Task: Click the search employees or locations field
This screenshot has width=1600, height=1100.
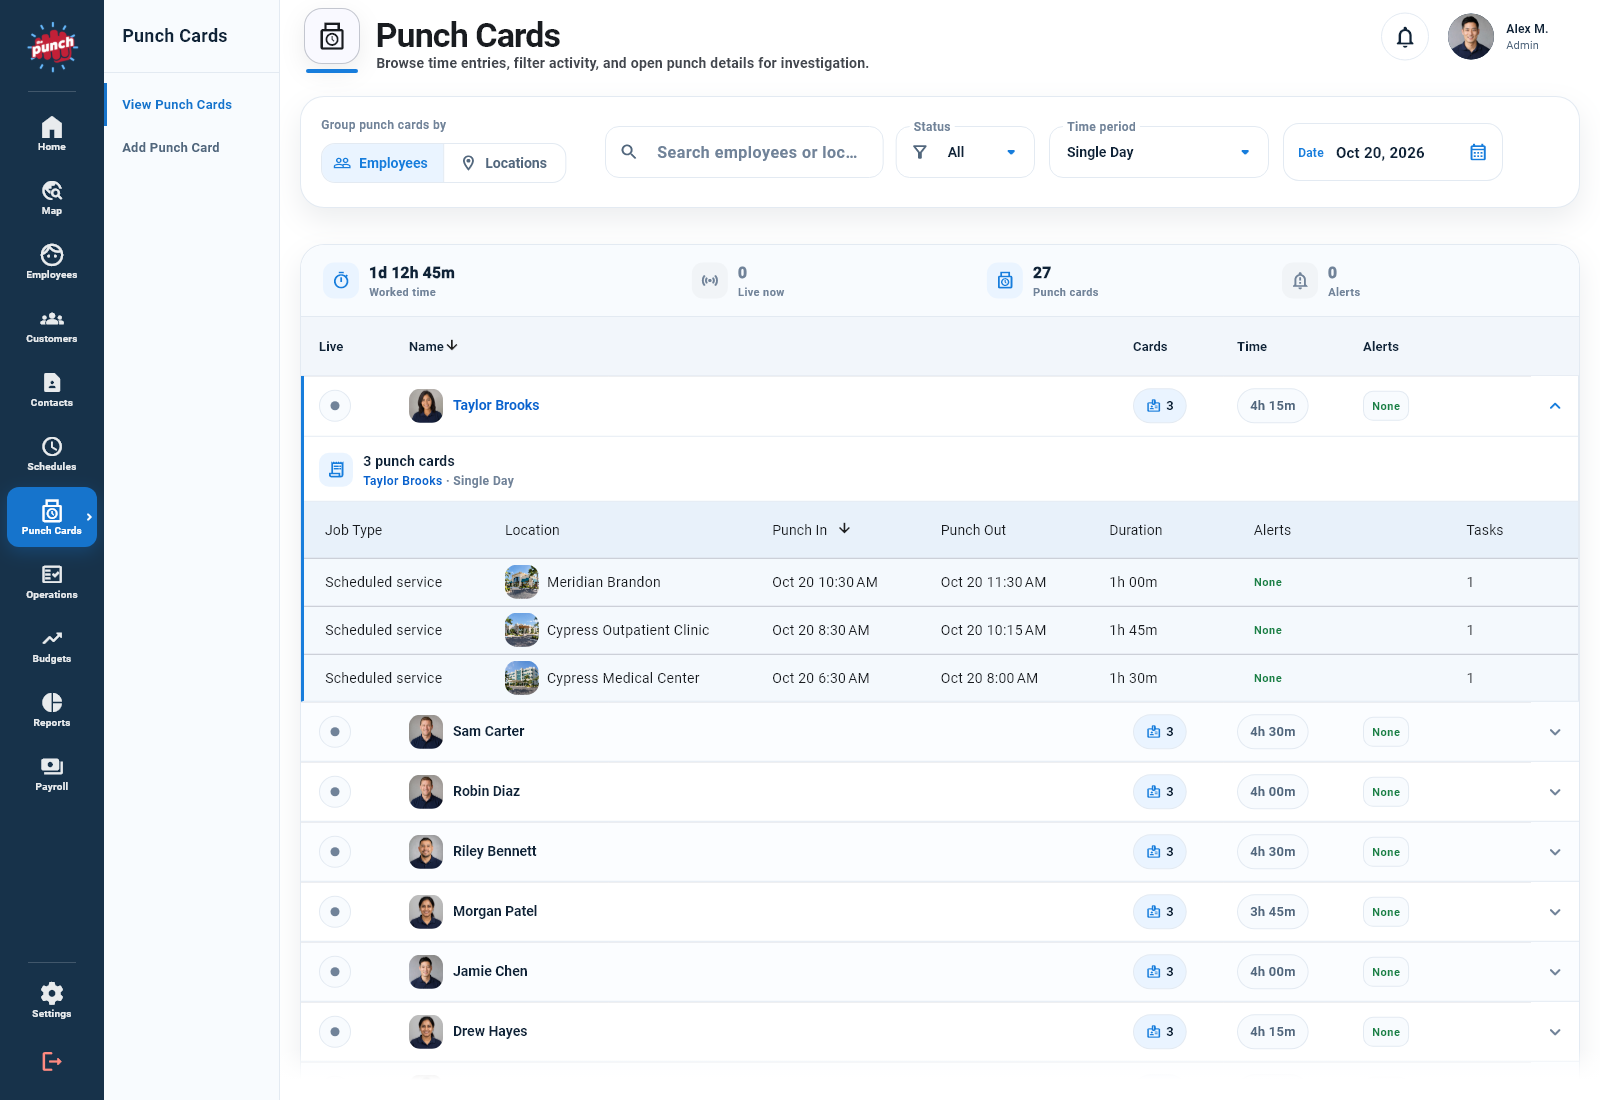Action: coord(744,152)
